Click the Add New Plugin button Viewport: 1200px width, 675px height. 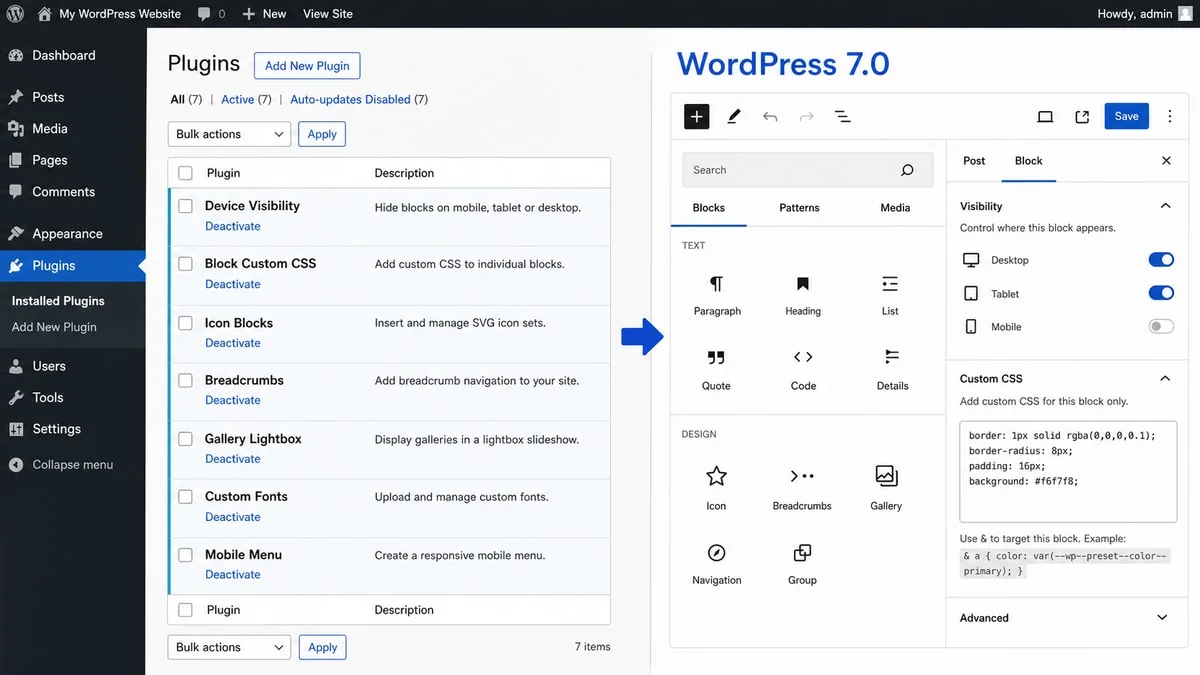point(307,66)
